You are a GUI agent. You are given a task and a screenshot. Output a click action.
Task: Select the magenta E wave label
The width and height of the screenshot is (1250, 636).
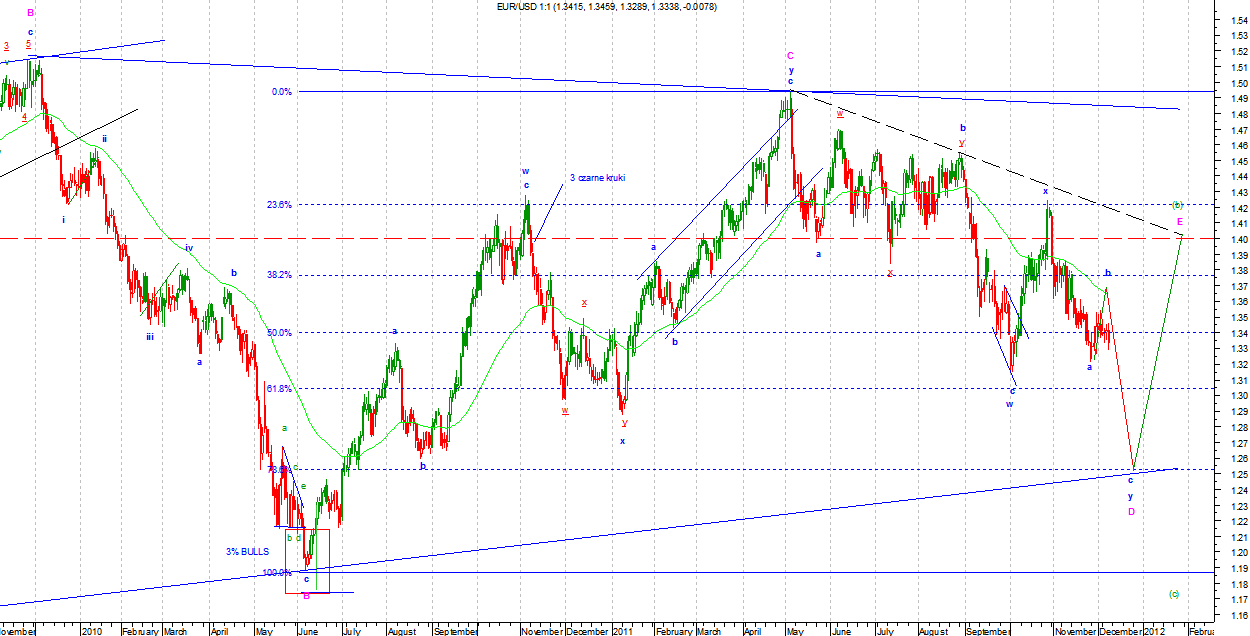click(1180, 221)
